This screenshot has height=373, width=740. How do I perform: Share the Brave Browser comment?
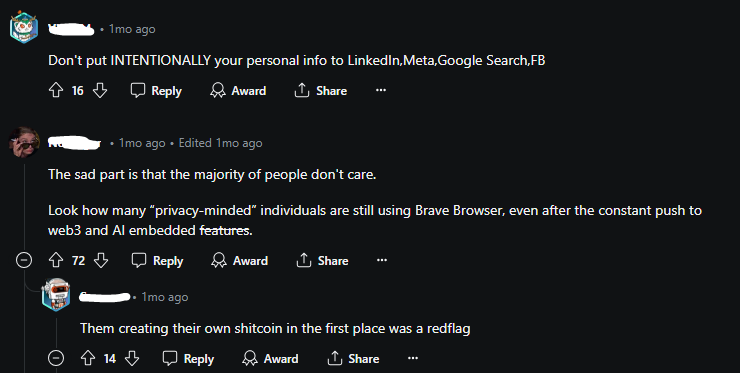[x=322, y=260]
